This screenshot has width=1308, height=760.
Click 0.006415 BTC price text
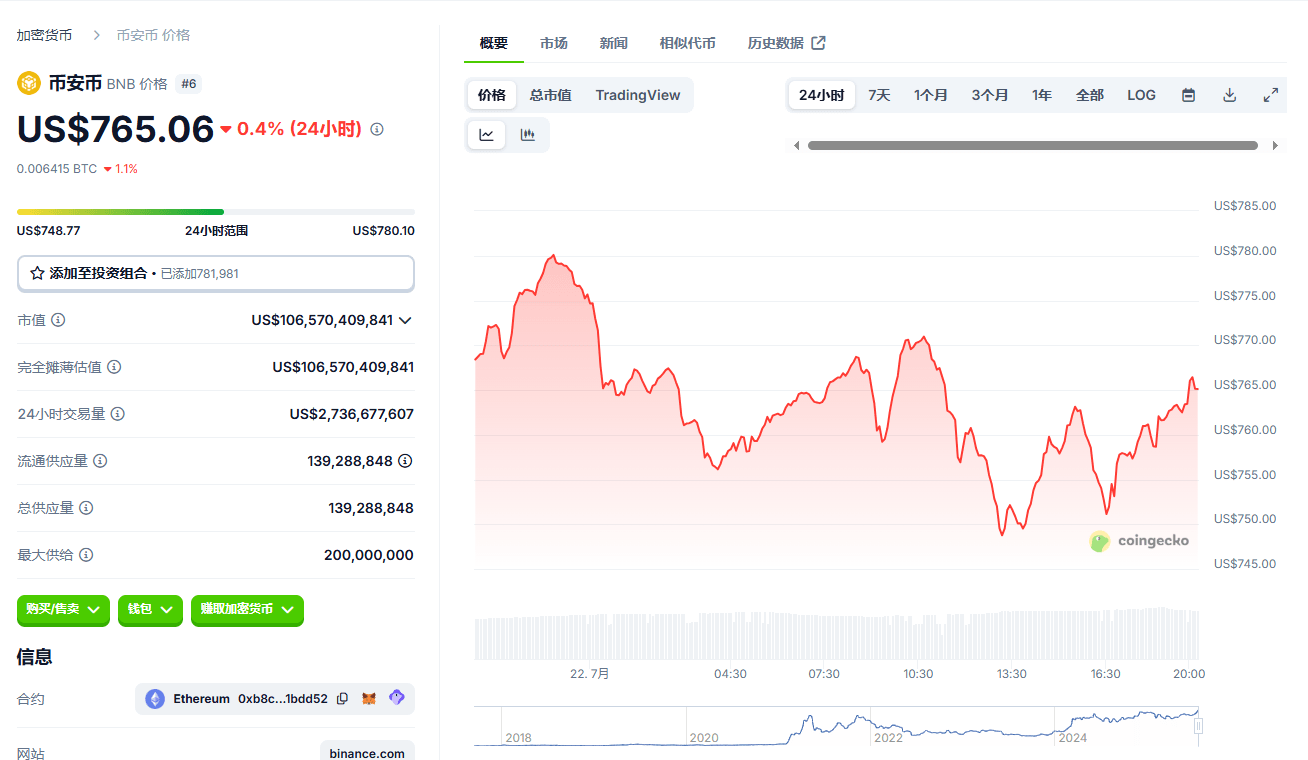57,169
